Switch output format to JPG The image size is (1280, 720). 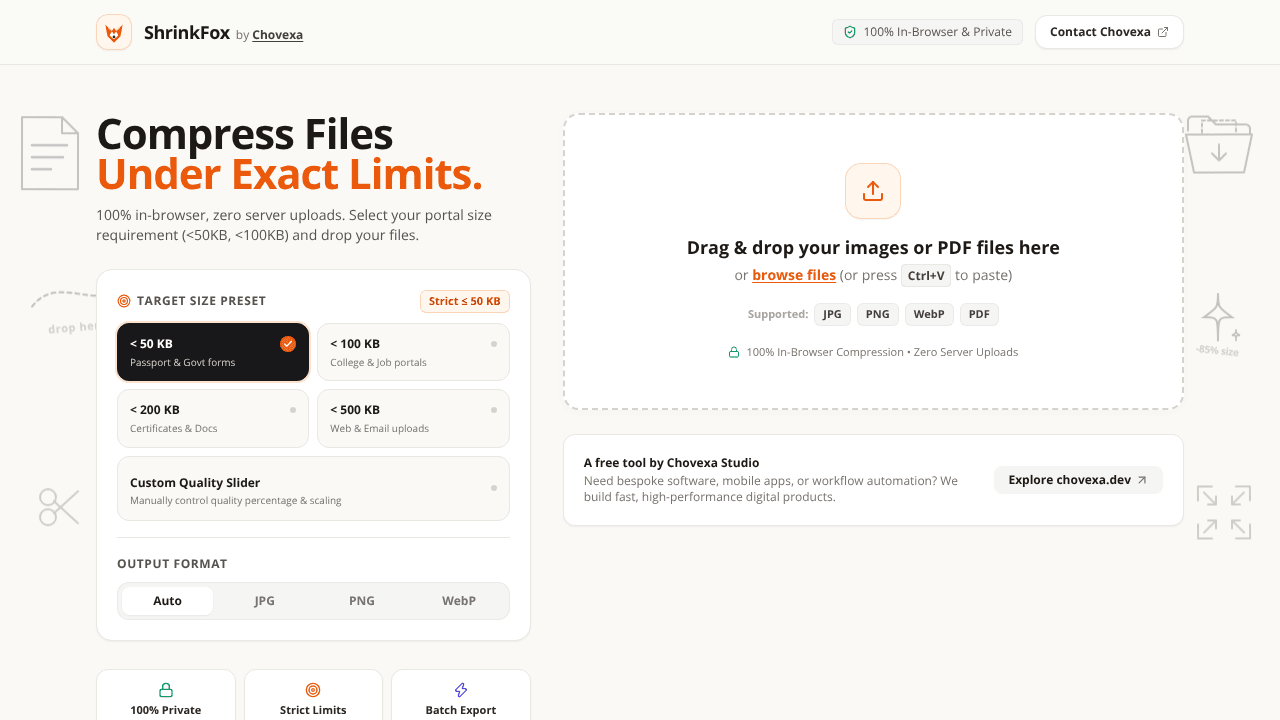pyautogui.click(x=264, y=601)
